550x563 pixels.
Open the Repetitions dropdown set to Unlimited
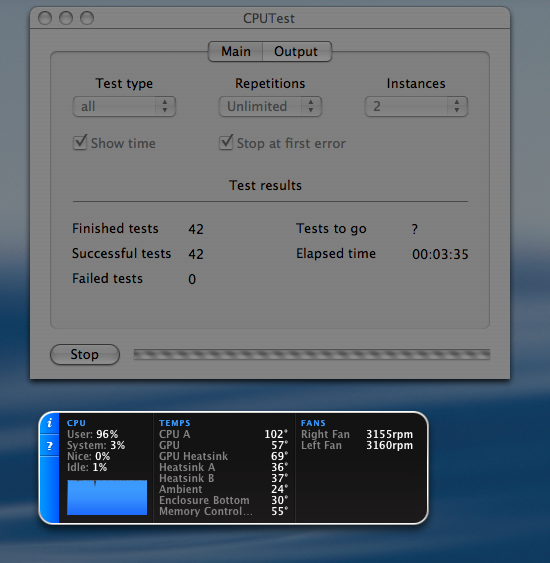270,106
